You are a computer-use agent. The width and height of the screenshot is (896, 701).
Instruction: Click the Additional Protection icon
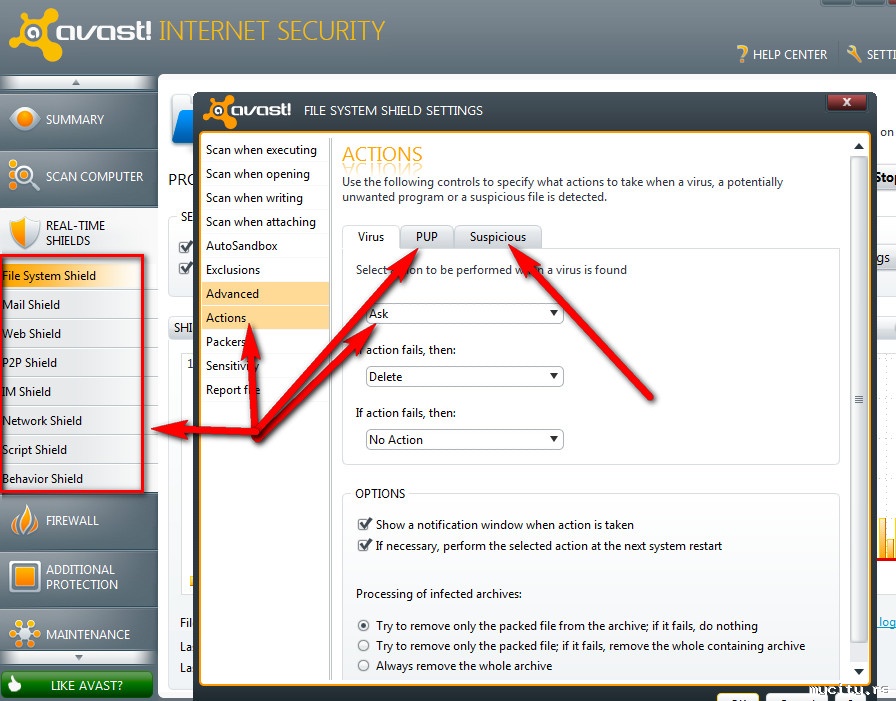point(25,576)
